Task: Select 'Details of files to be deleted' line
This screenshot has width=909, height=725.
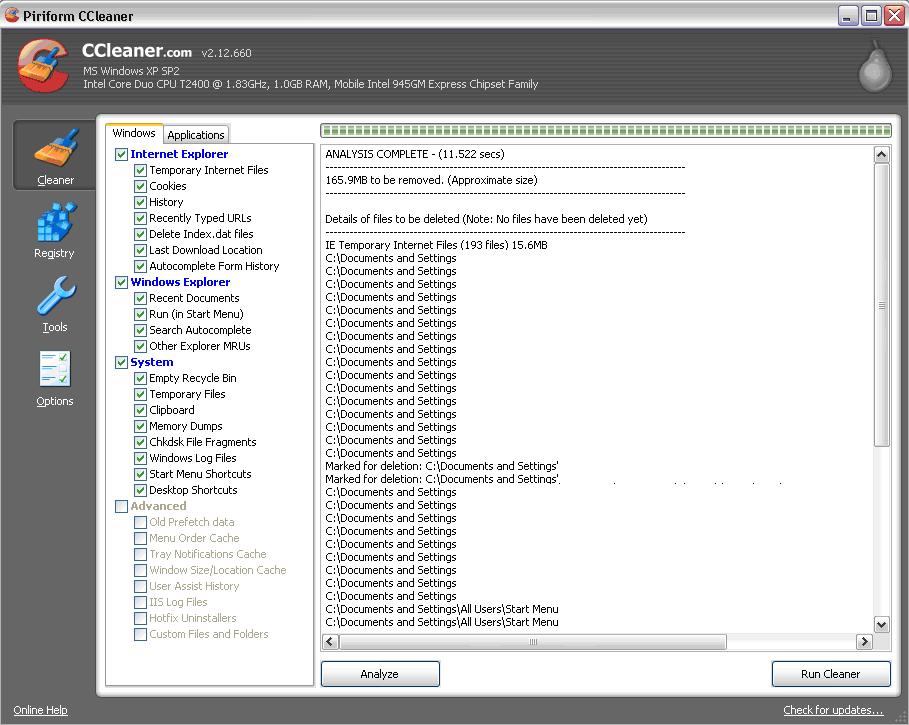Action: 486,219
